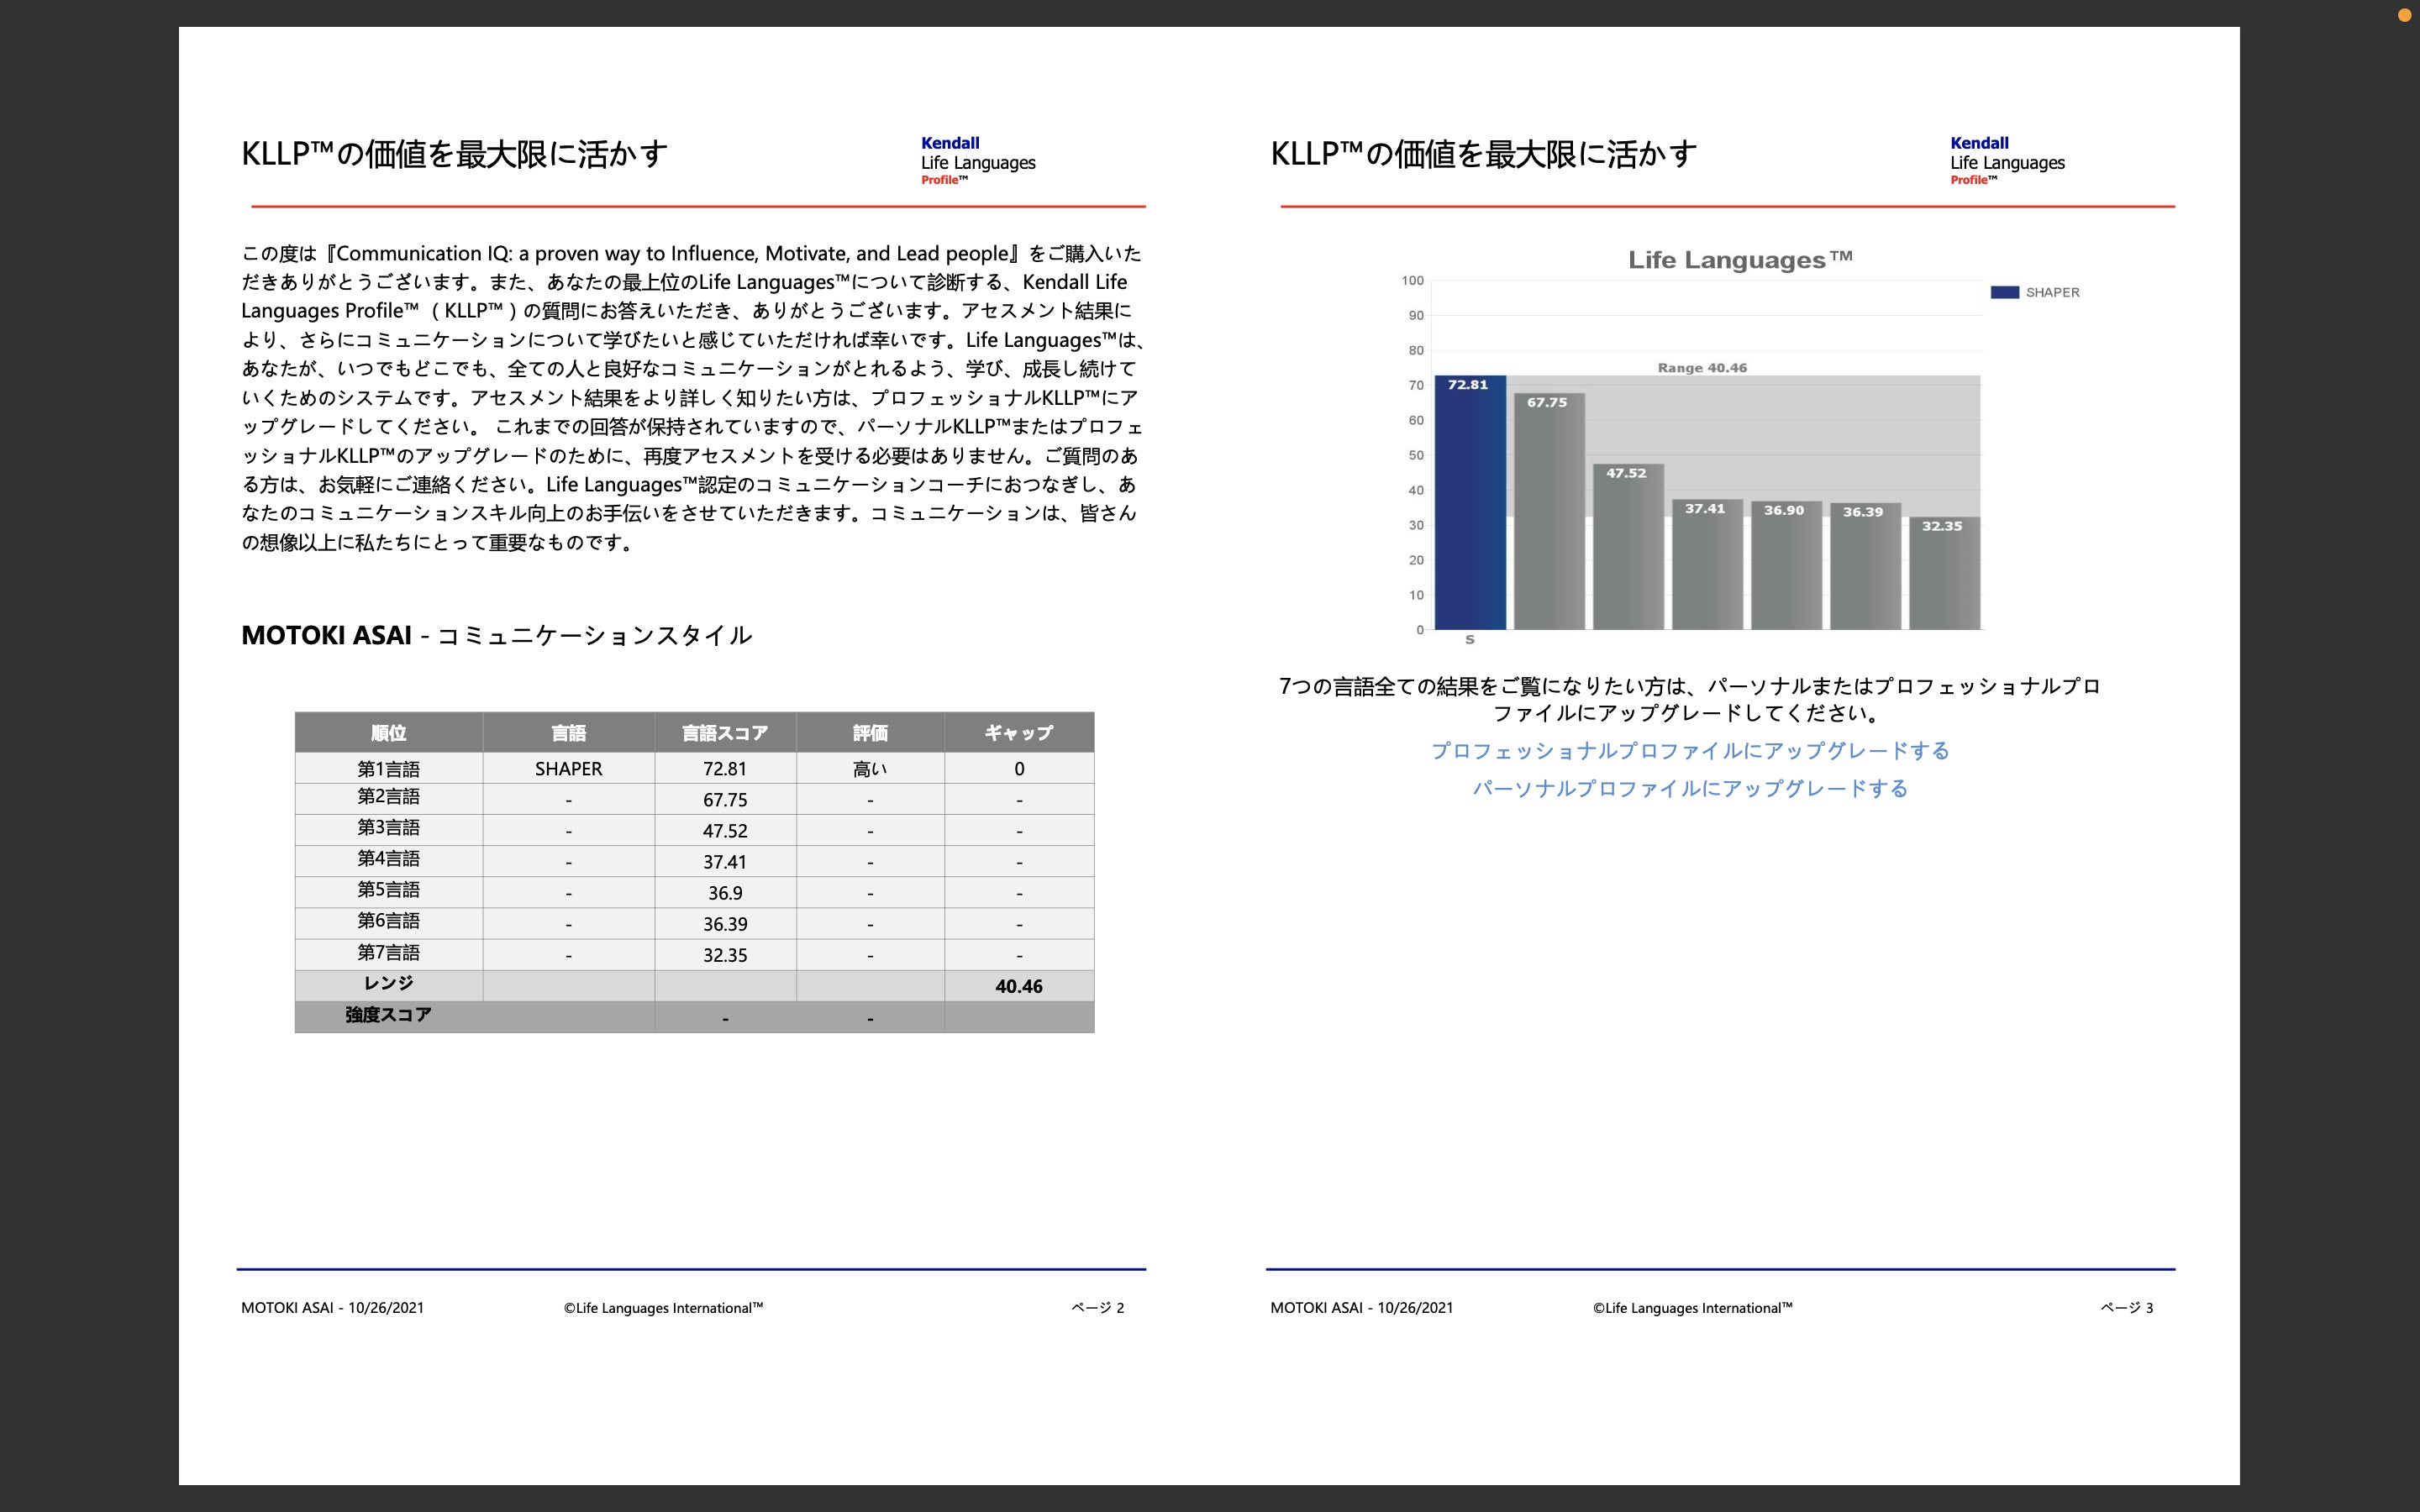Click the orange indicator dot at top-right corner
2420x1512 pixels.
(x=2404, y=14)
